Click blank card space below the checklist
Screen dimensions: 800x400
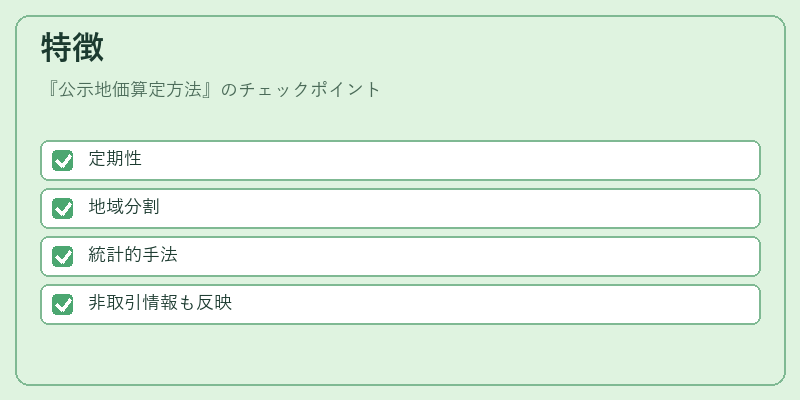tap(400, 354)
